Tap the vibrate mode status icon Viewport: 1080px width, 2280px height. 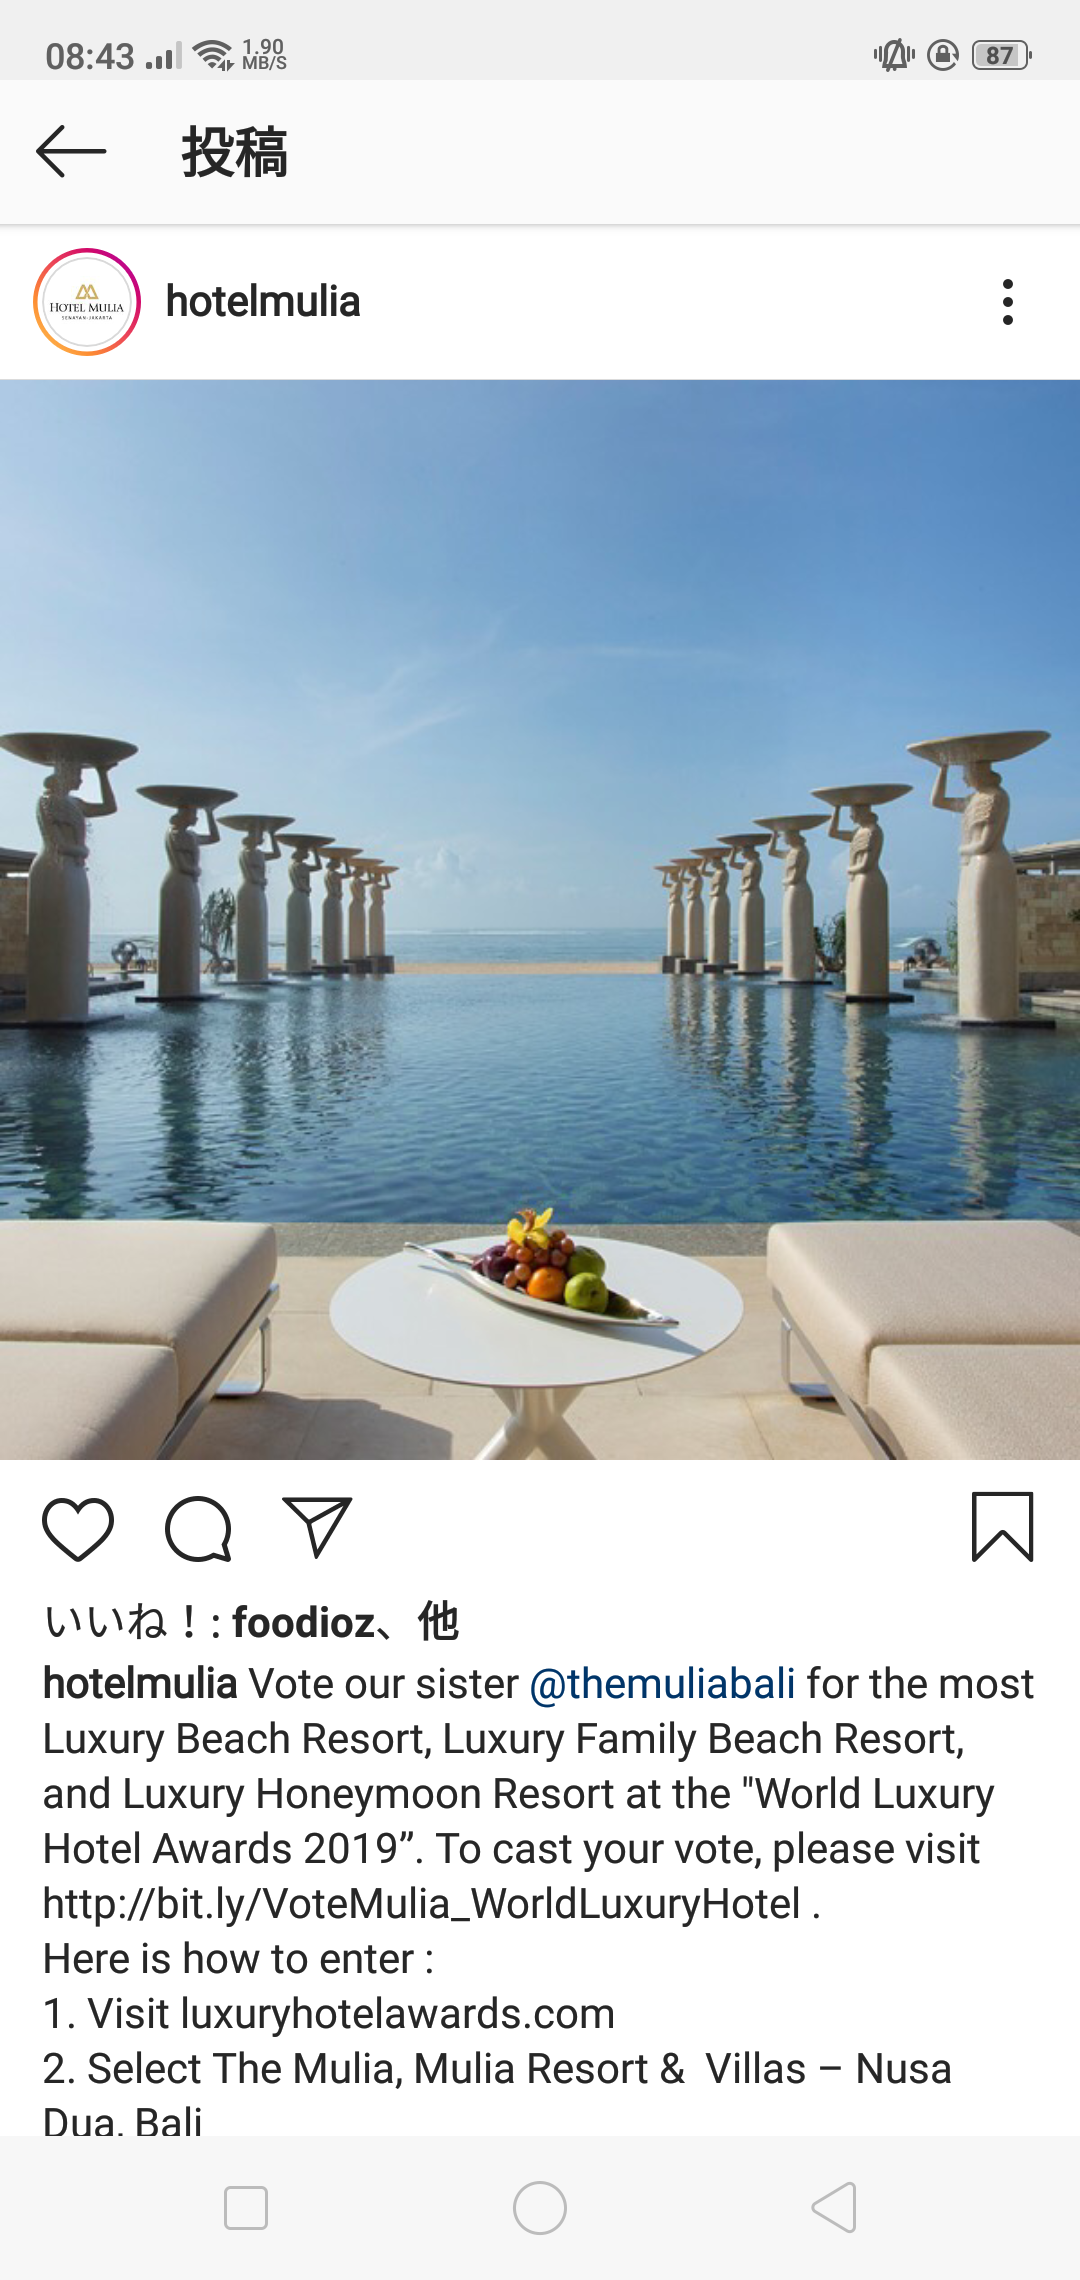coord(894,55)
